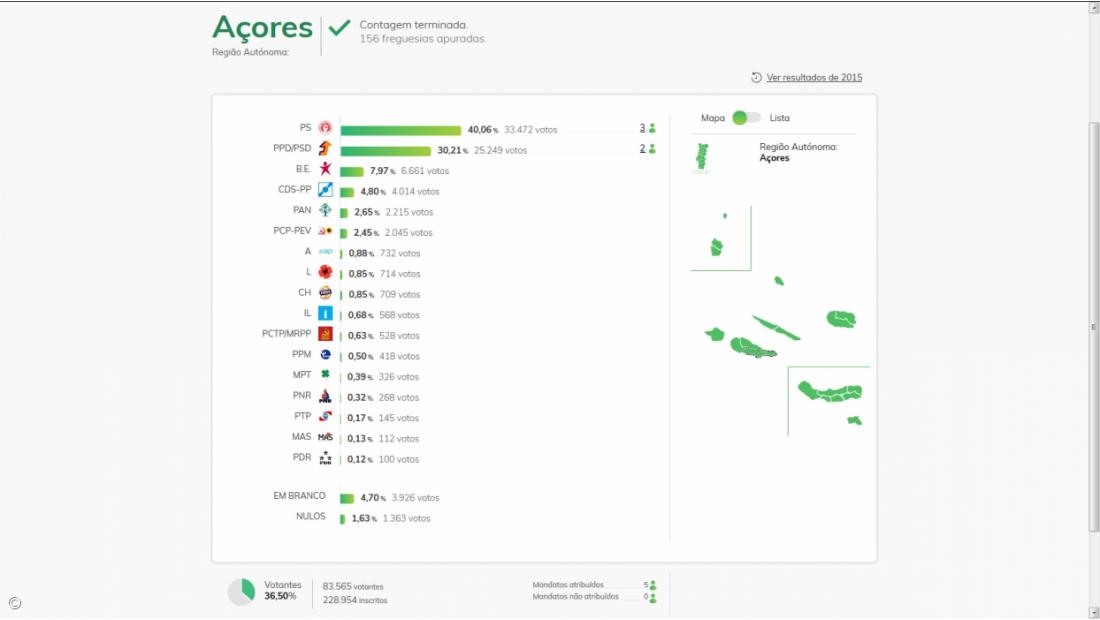
Task: Click the PS 40,06% result bar
Action: click(x=400, y=128)
